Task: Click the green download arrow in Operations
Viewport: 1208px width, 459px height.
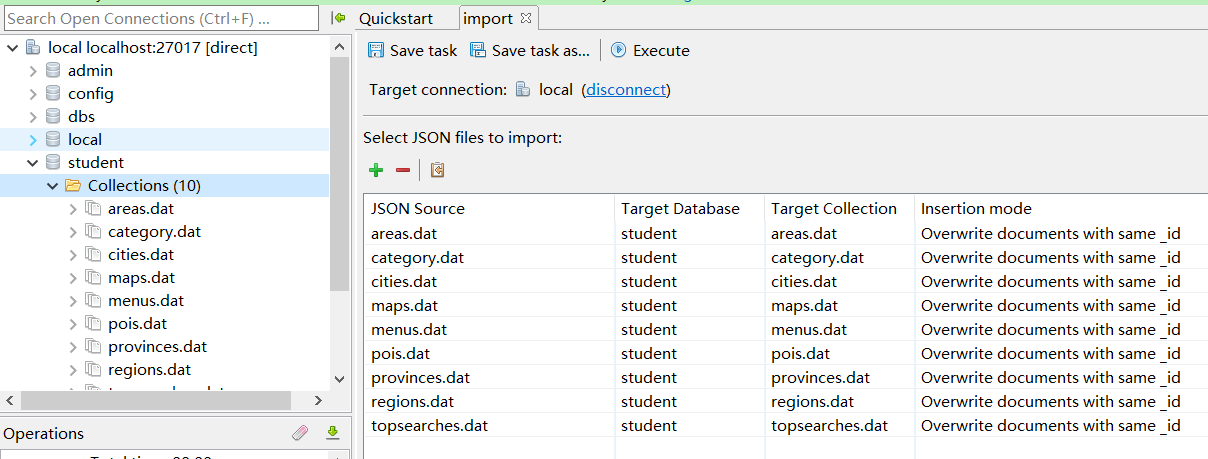Action: [333, 433]
